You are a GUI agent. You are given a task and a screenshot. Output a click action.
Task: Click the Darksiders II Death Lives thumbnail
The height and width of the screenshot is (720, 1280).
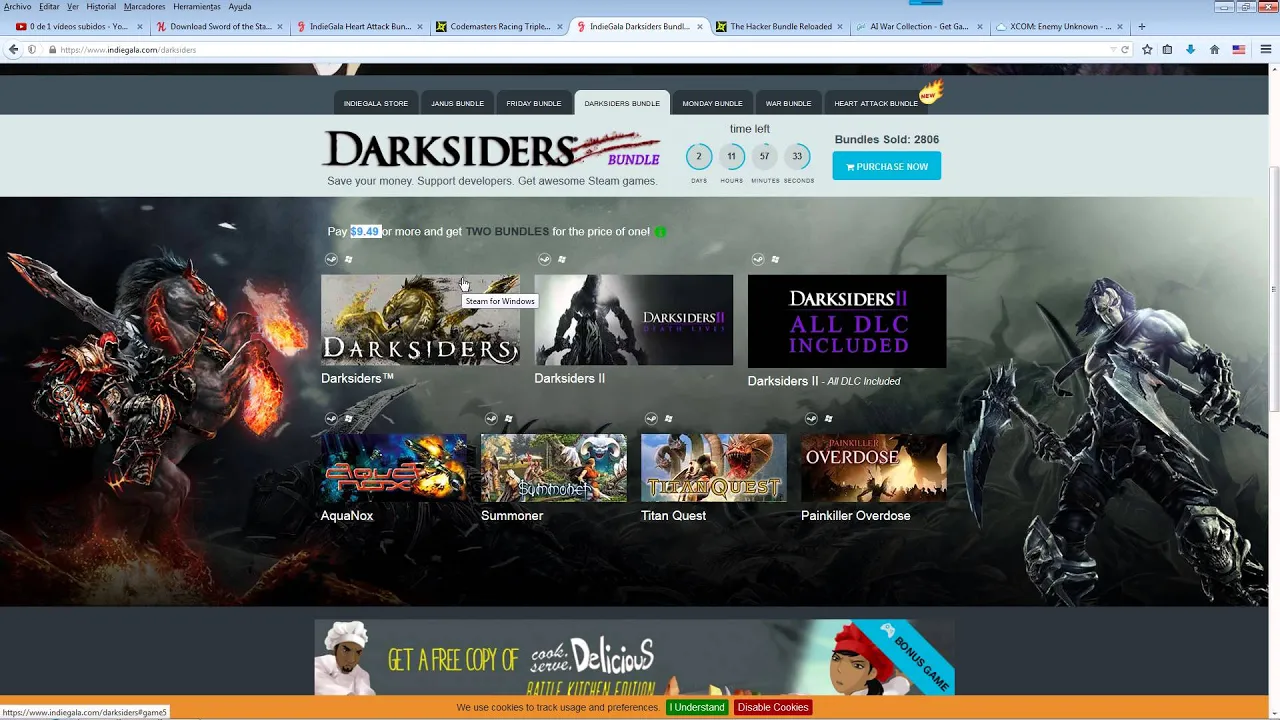pyautogui.click(x=633, y=320)
